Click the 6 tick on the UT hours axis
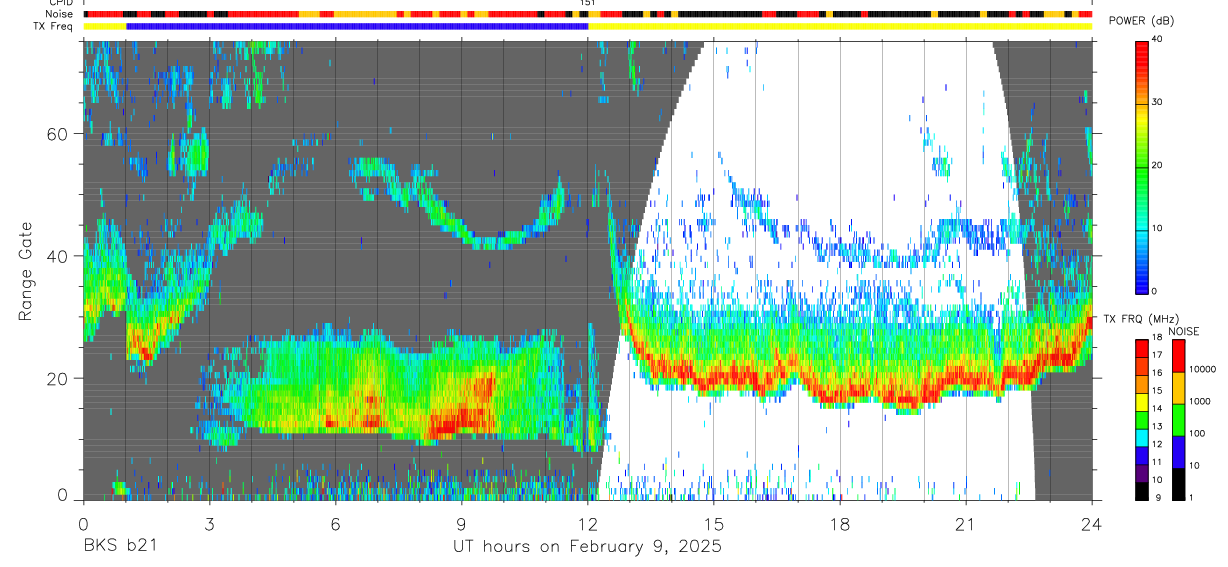Viewport: 1228px width, 567px height. point(335,523)
